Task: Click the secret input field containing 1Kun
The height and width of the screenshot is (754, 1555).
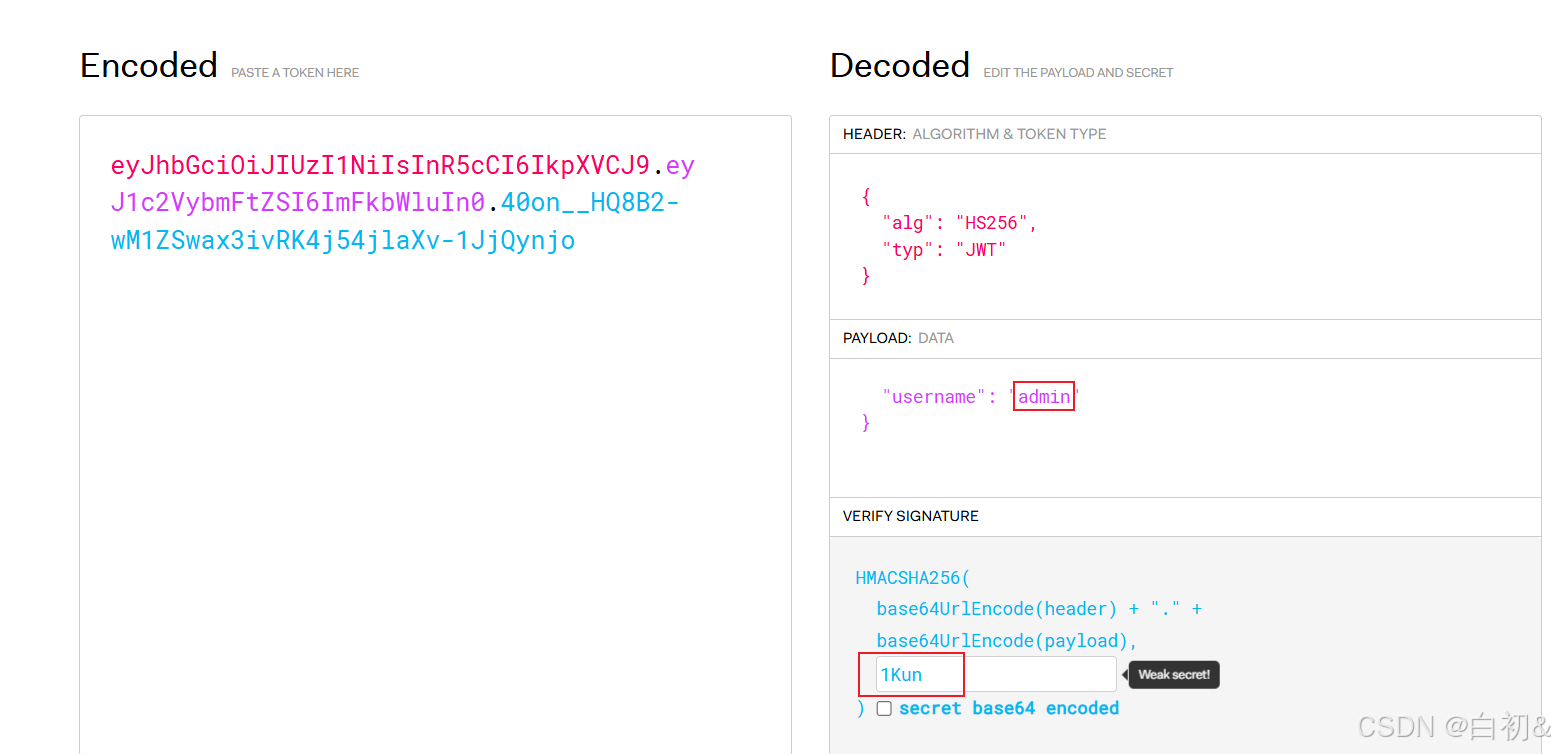Action: click(996, 674)
